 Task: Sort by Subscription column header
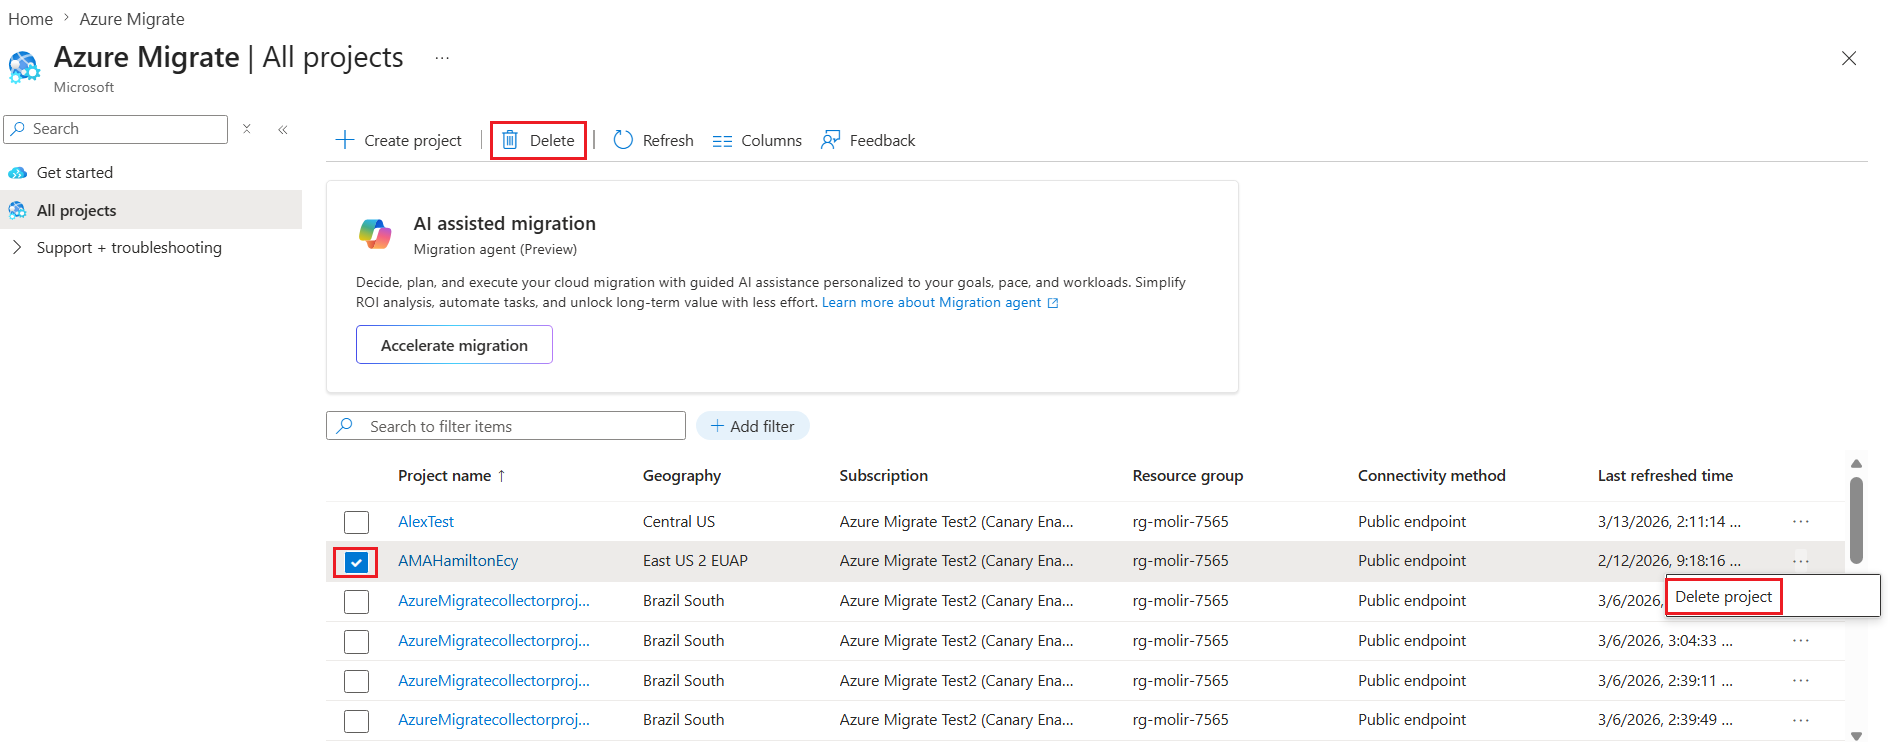coord(884,476)
